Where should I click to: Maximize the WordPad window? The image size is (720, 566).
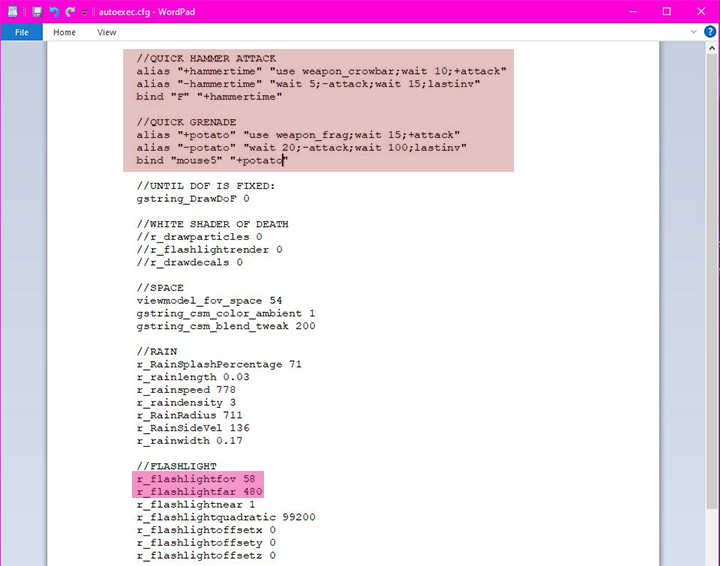click(667, 12)
